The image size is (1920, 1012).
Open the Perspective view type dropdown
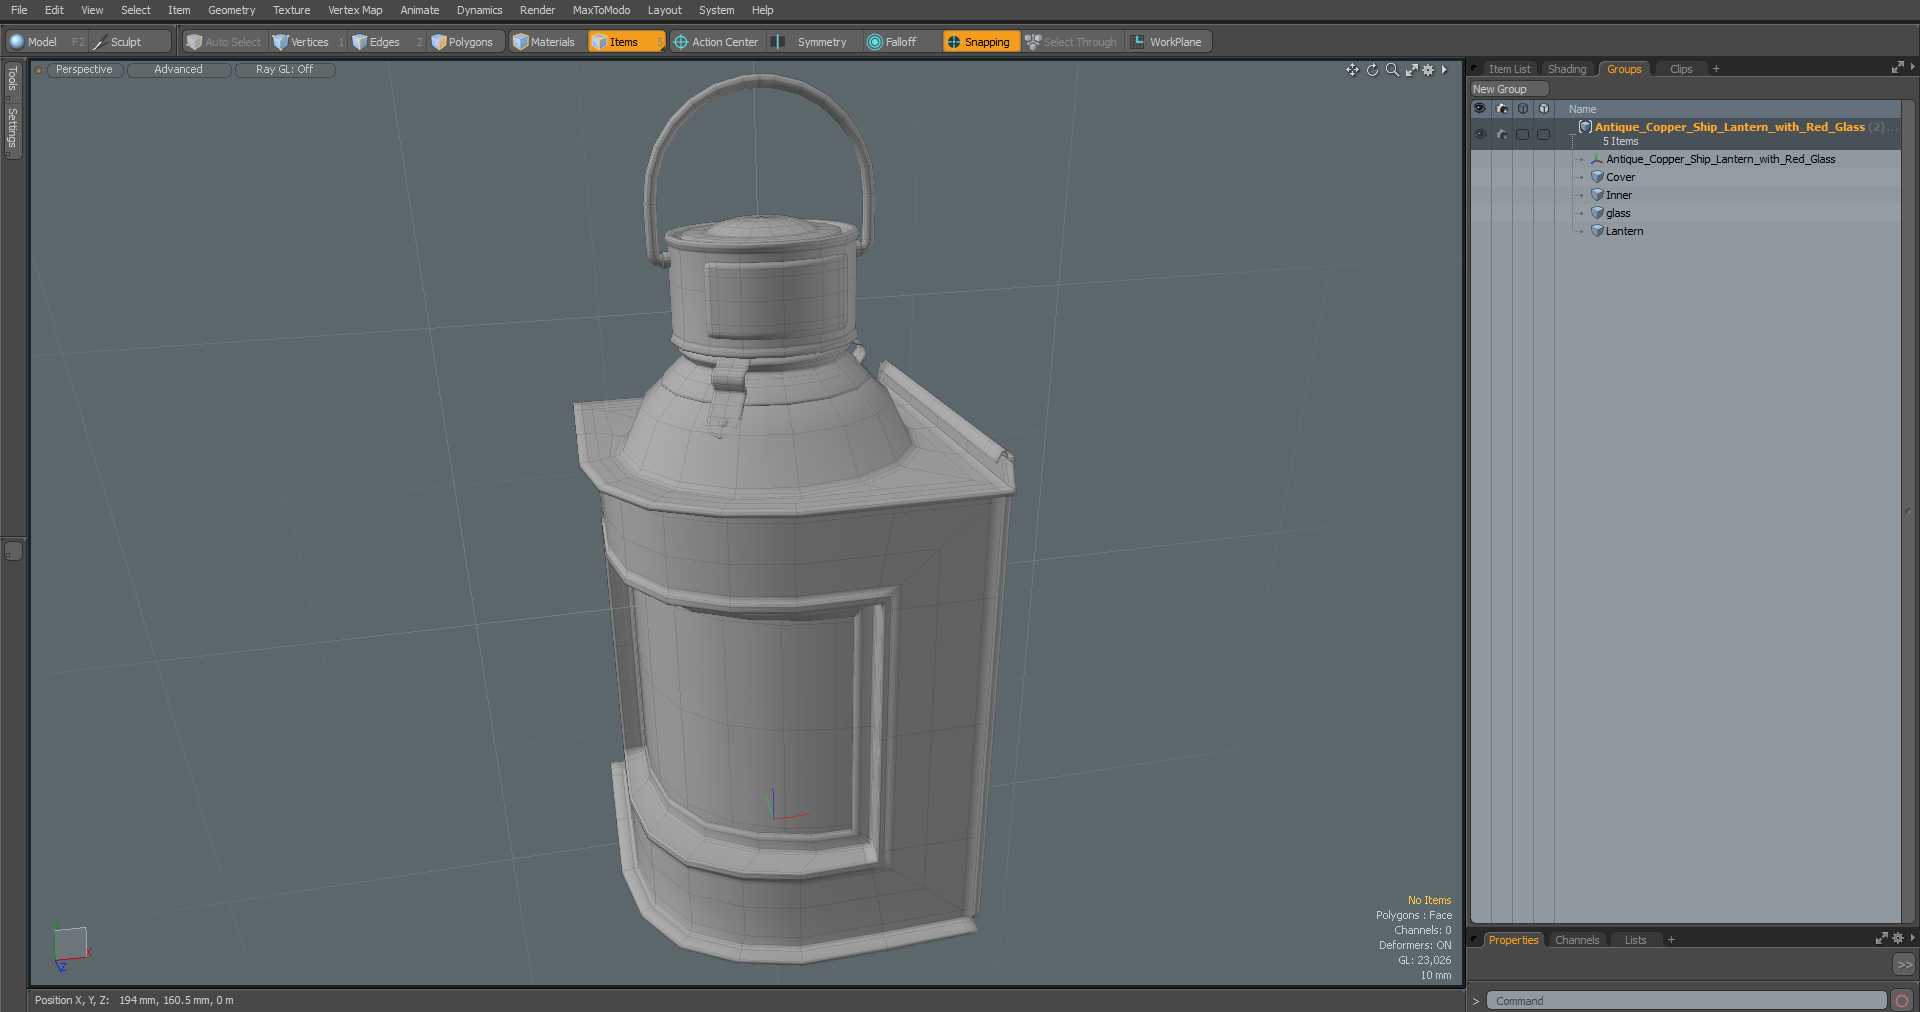(x=84, y=70)
